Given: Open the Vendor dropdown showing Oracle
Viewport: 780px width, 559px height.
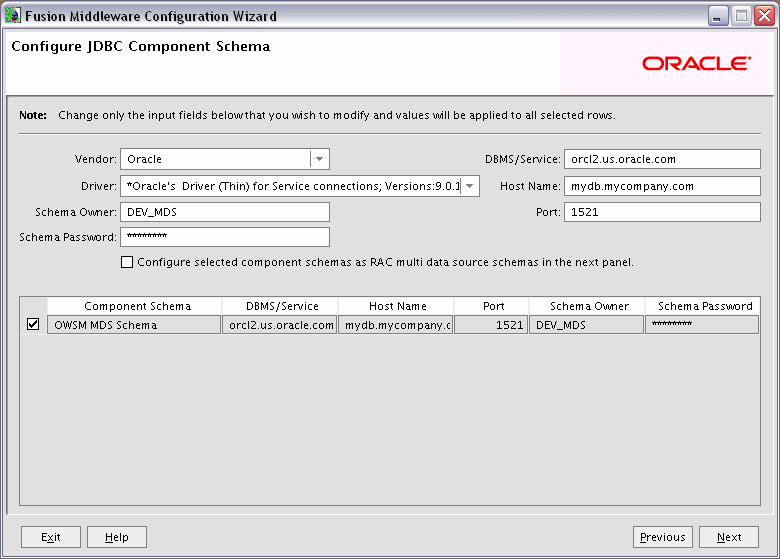Looking at the screenshot, I should point(225,159).
